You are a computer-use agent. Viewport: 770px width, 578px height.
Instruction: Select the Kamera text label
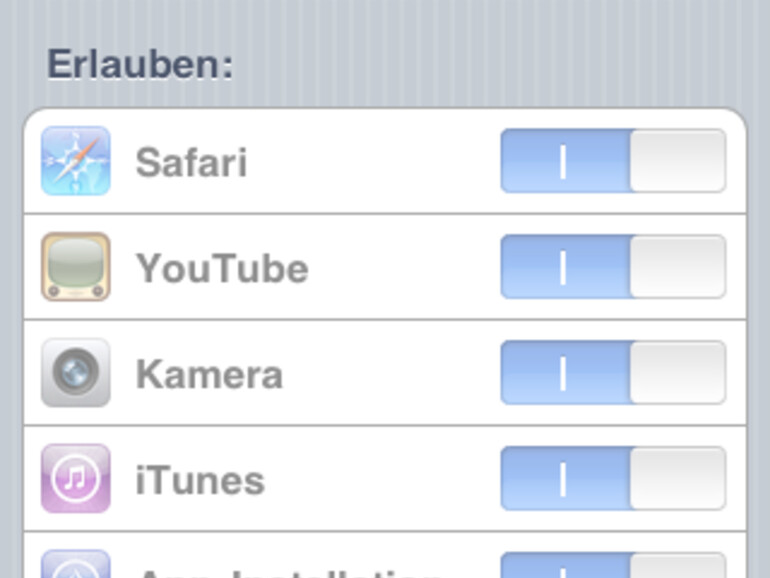pos(209,374)
